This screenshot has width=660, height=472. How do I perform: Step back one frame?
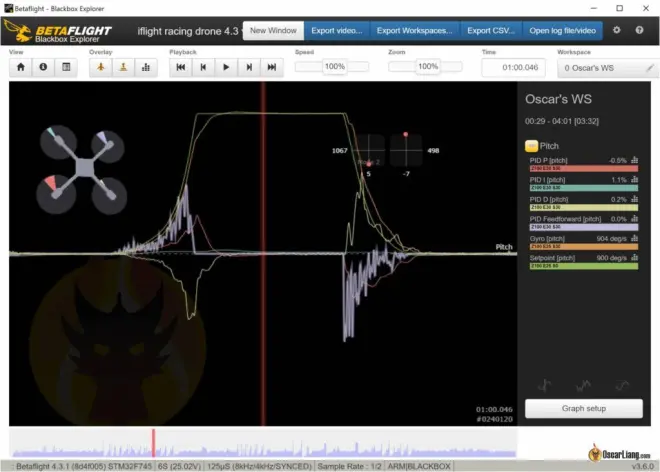(204, 67)
